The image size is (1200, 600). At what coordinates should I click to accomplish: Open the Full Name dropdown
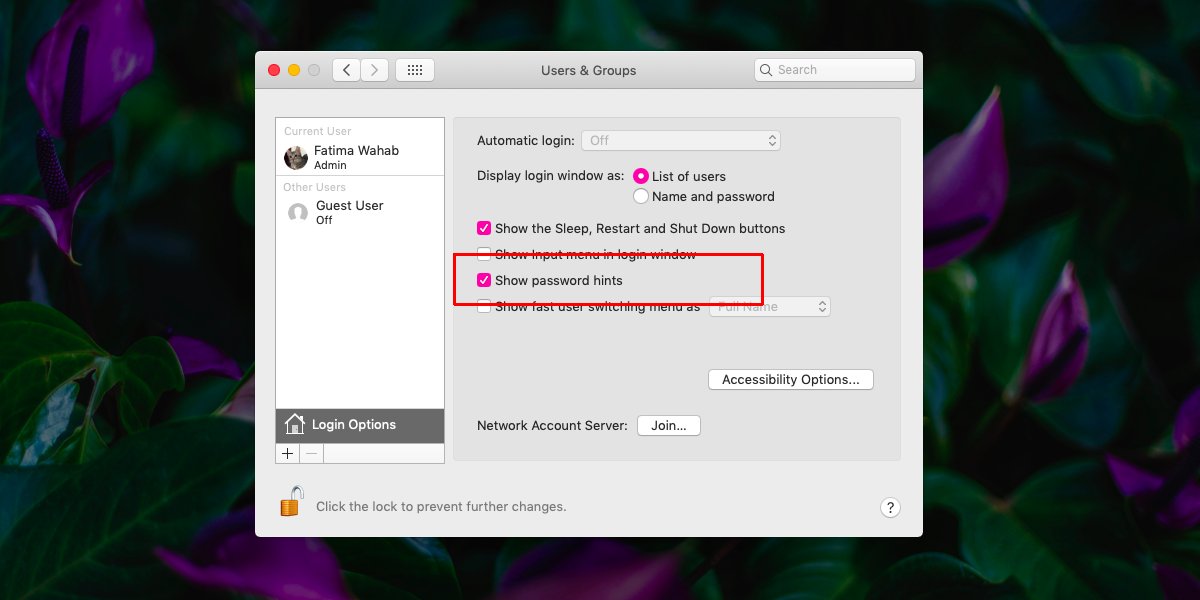(x=769, y=306)
